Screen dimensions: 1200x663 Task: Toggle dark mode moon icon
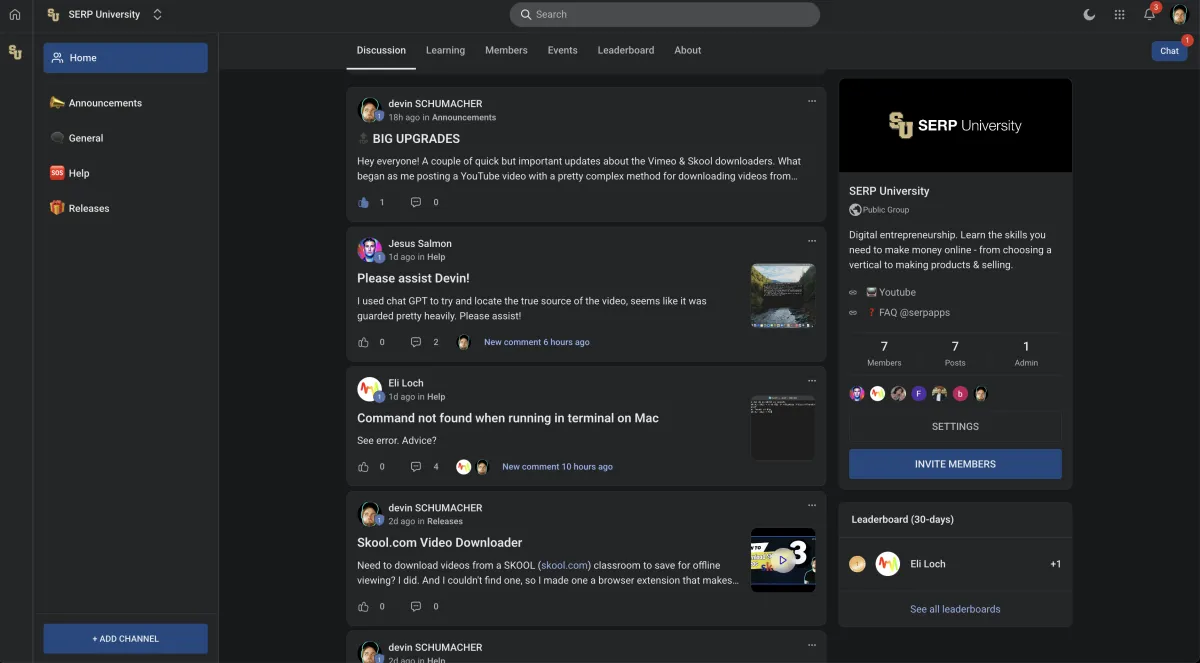point(1089,15)
